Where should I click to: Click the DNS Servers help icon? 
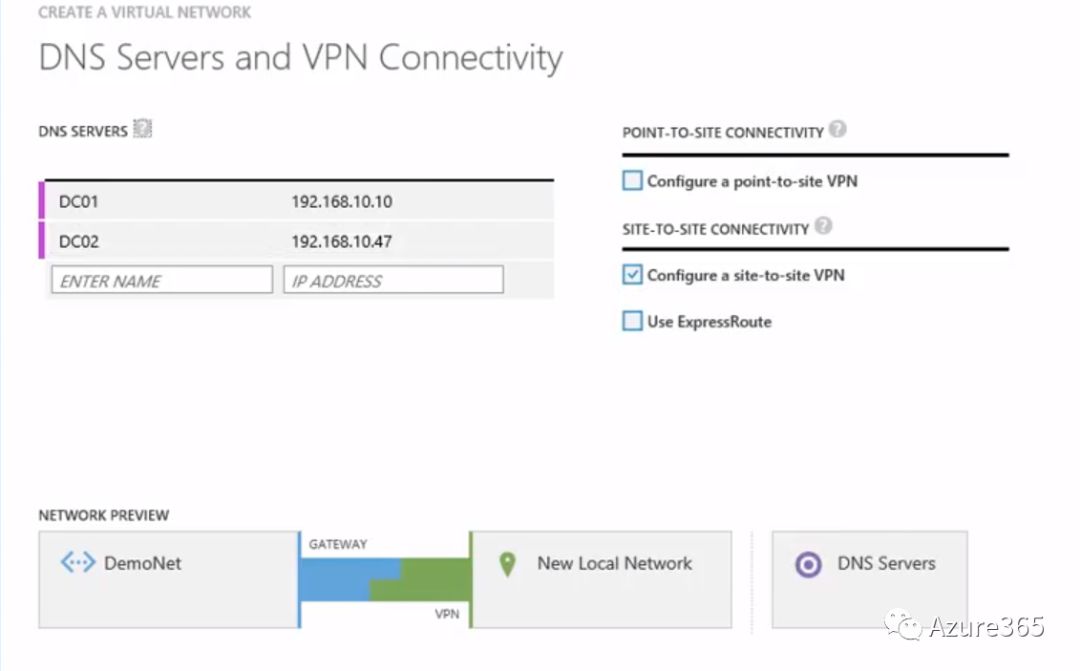tap(143, 129)
